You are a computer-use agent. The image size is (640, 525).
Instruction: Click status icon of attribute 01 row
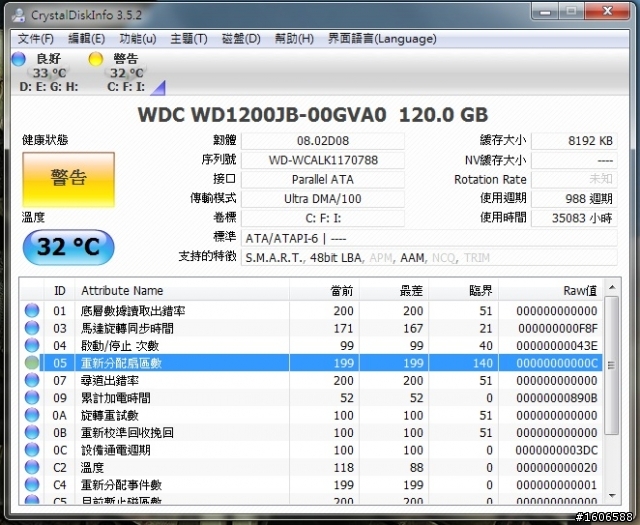(32, 311)
